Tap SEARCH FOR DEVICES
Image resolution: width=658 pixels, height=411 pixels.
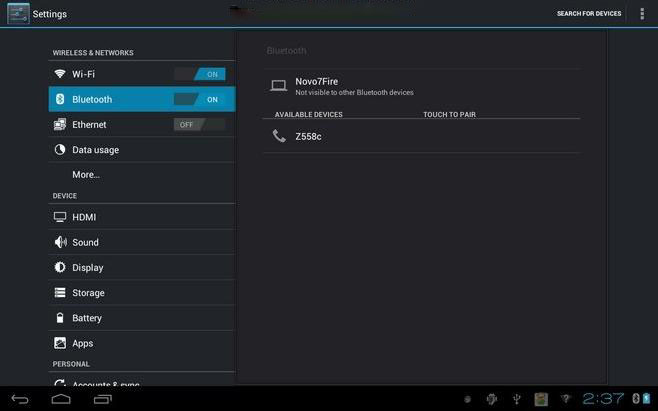pos(589,14)
